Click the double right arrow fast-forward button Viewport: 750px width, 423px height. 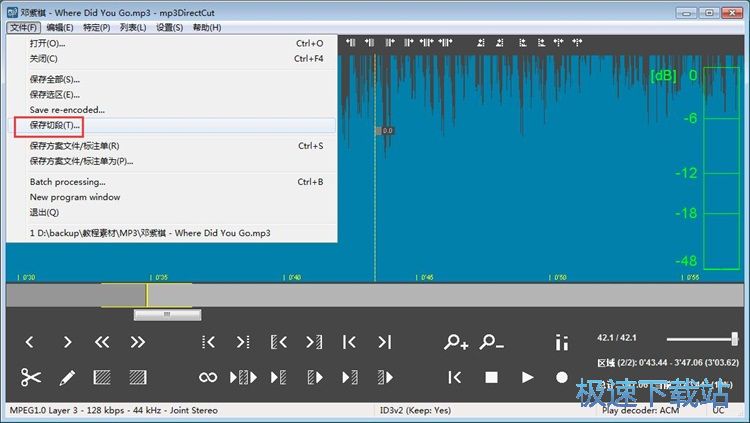pos(138,342)
